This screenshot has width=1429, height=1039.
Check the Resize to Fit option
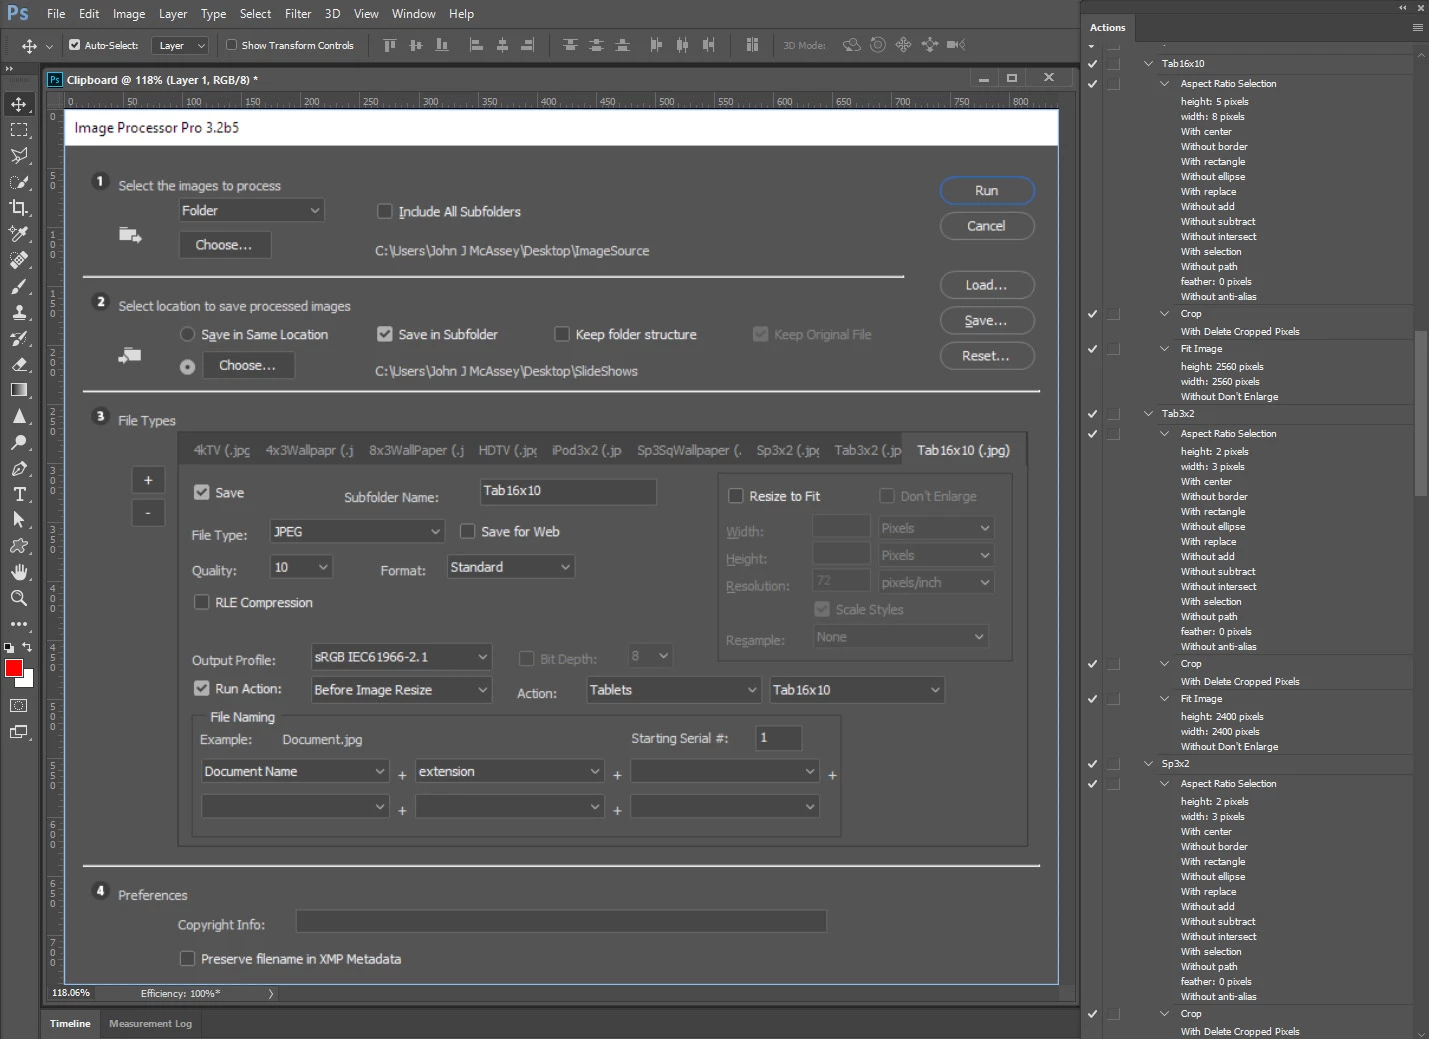pos(736,496)
